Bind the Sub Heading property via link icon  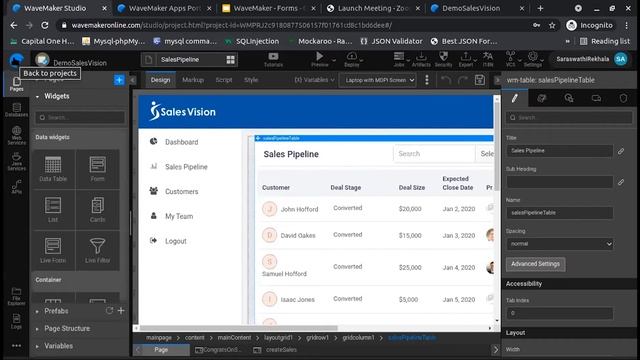621,182
